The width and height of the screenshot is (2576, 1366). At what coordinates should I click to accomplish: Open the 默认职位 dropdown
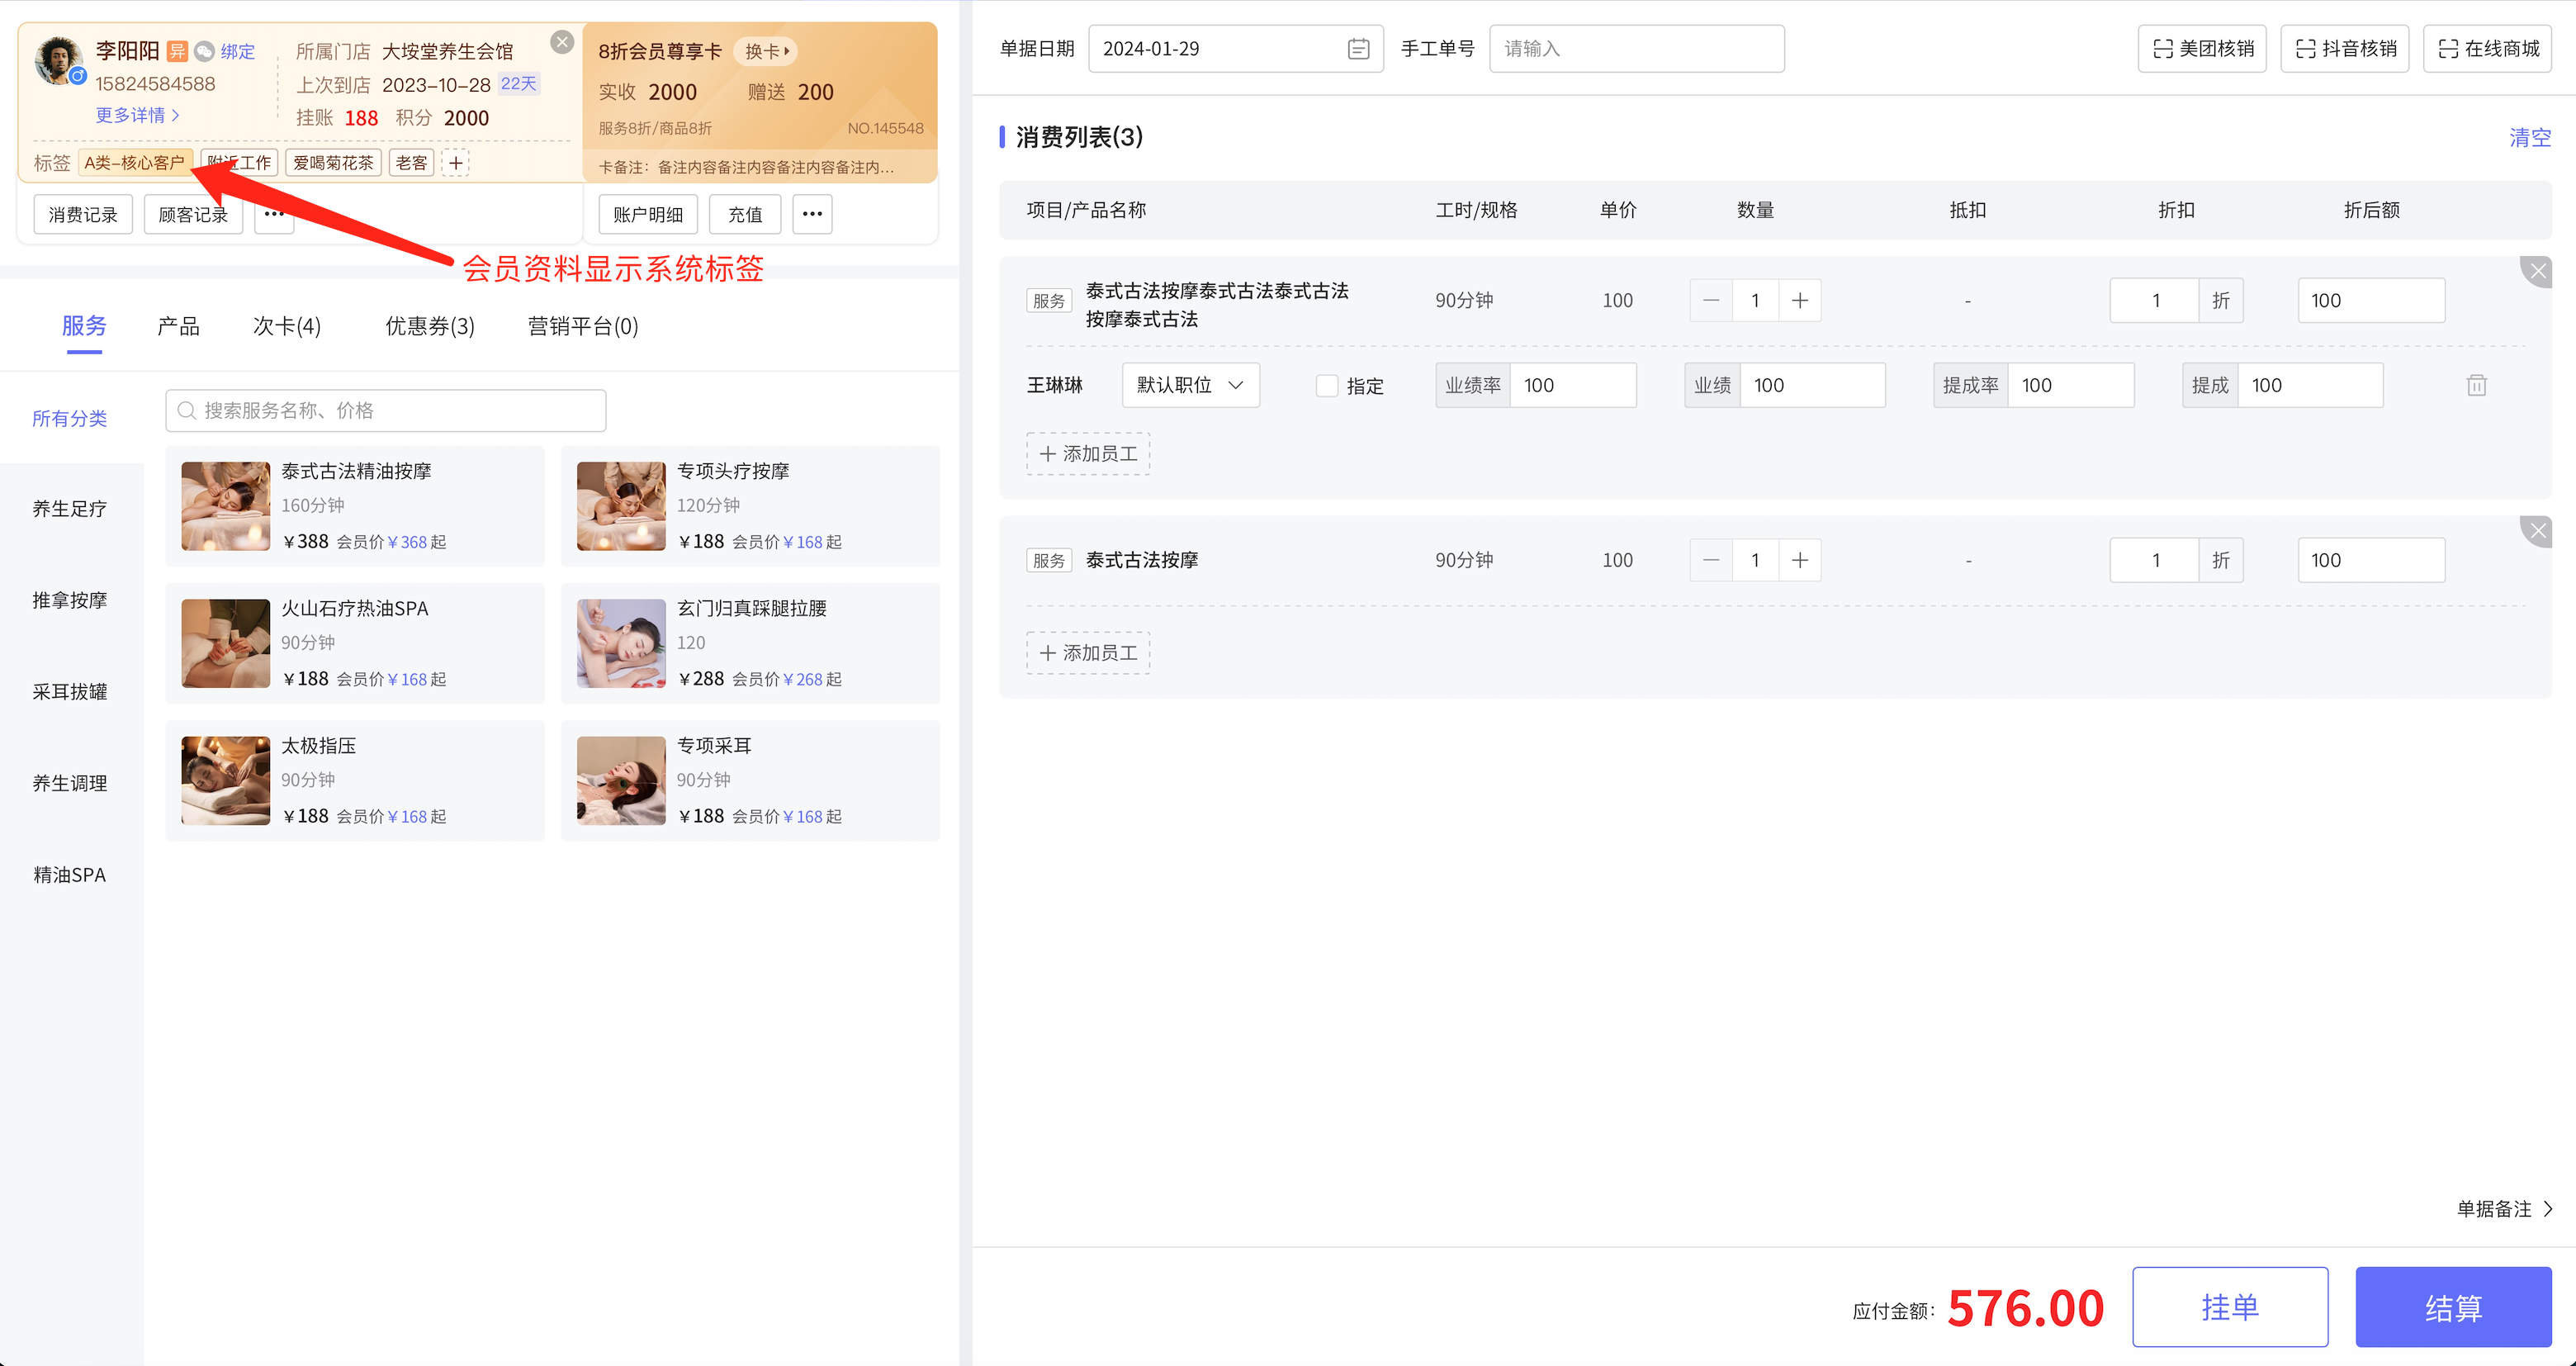tap(1190, 385)
